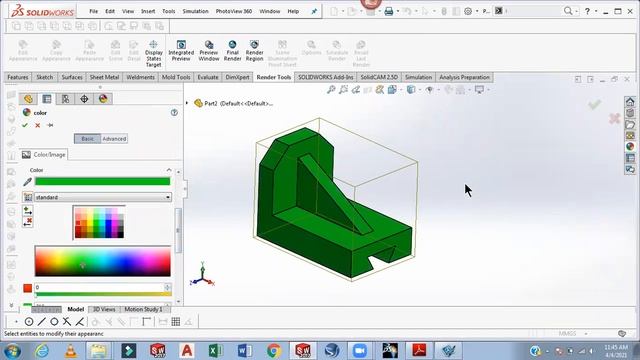Switch to the Evaluate tab
This screenshot has width=640, height=360.
point(208,77)
